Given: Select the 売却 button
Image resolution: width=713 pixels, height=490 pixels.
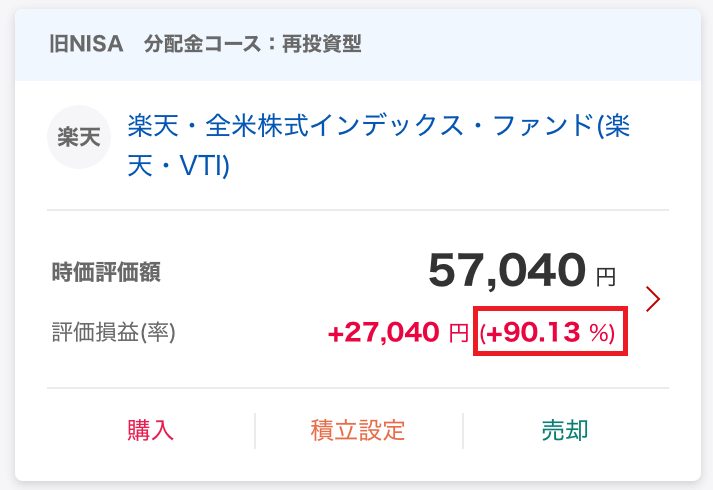Looking at the screenshot, I should [x=565, y=430].
